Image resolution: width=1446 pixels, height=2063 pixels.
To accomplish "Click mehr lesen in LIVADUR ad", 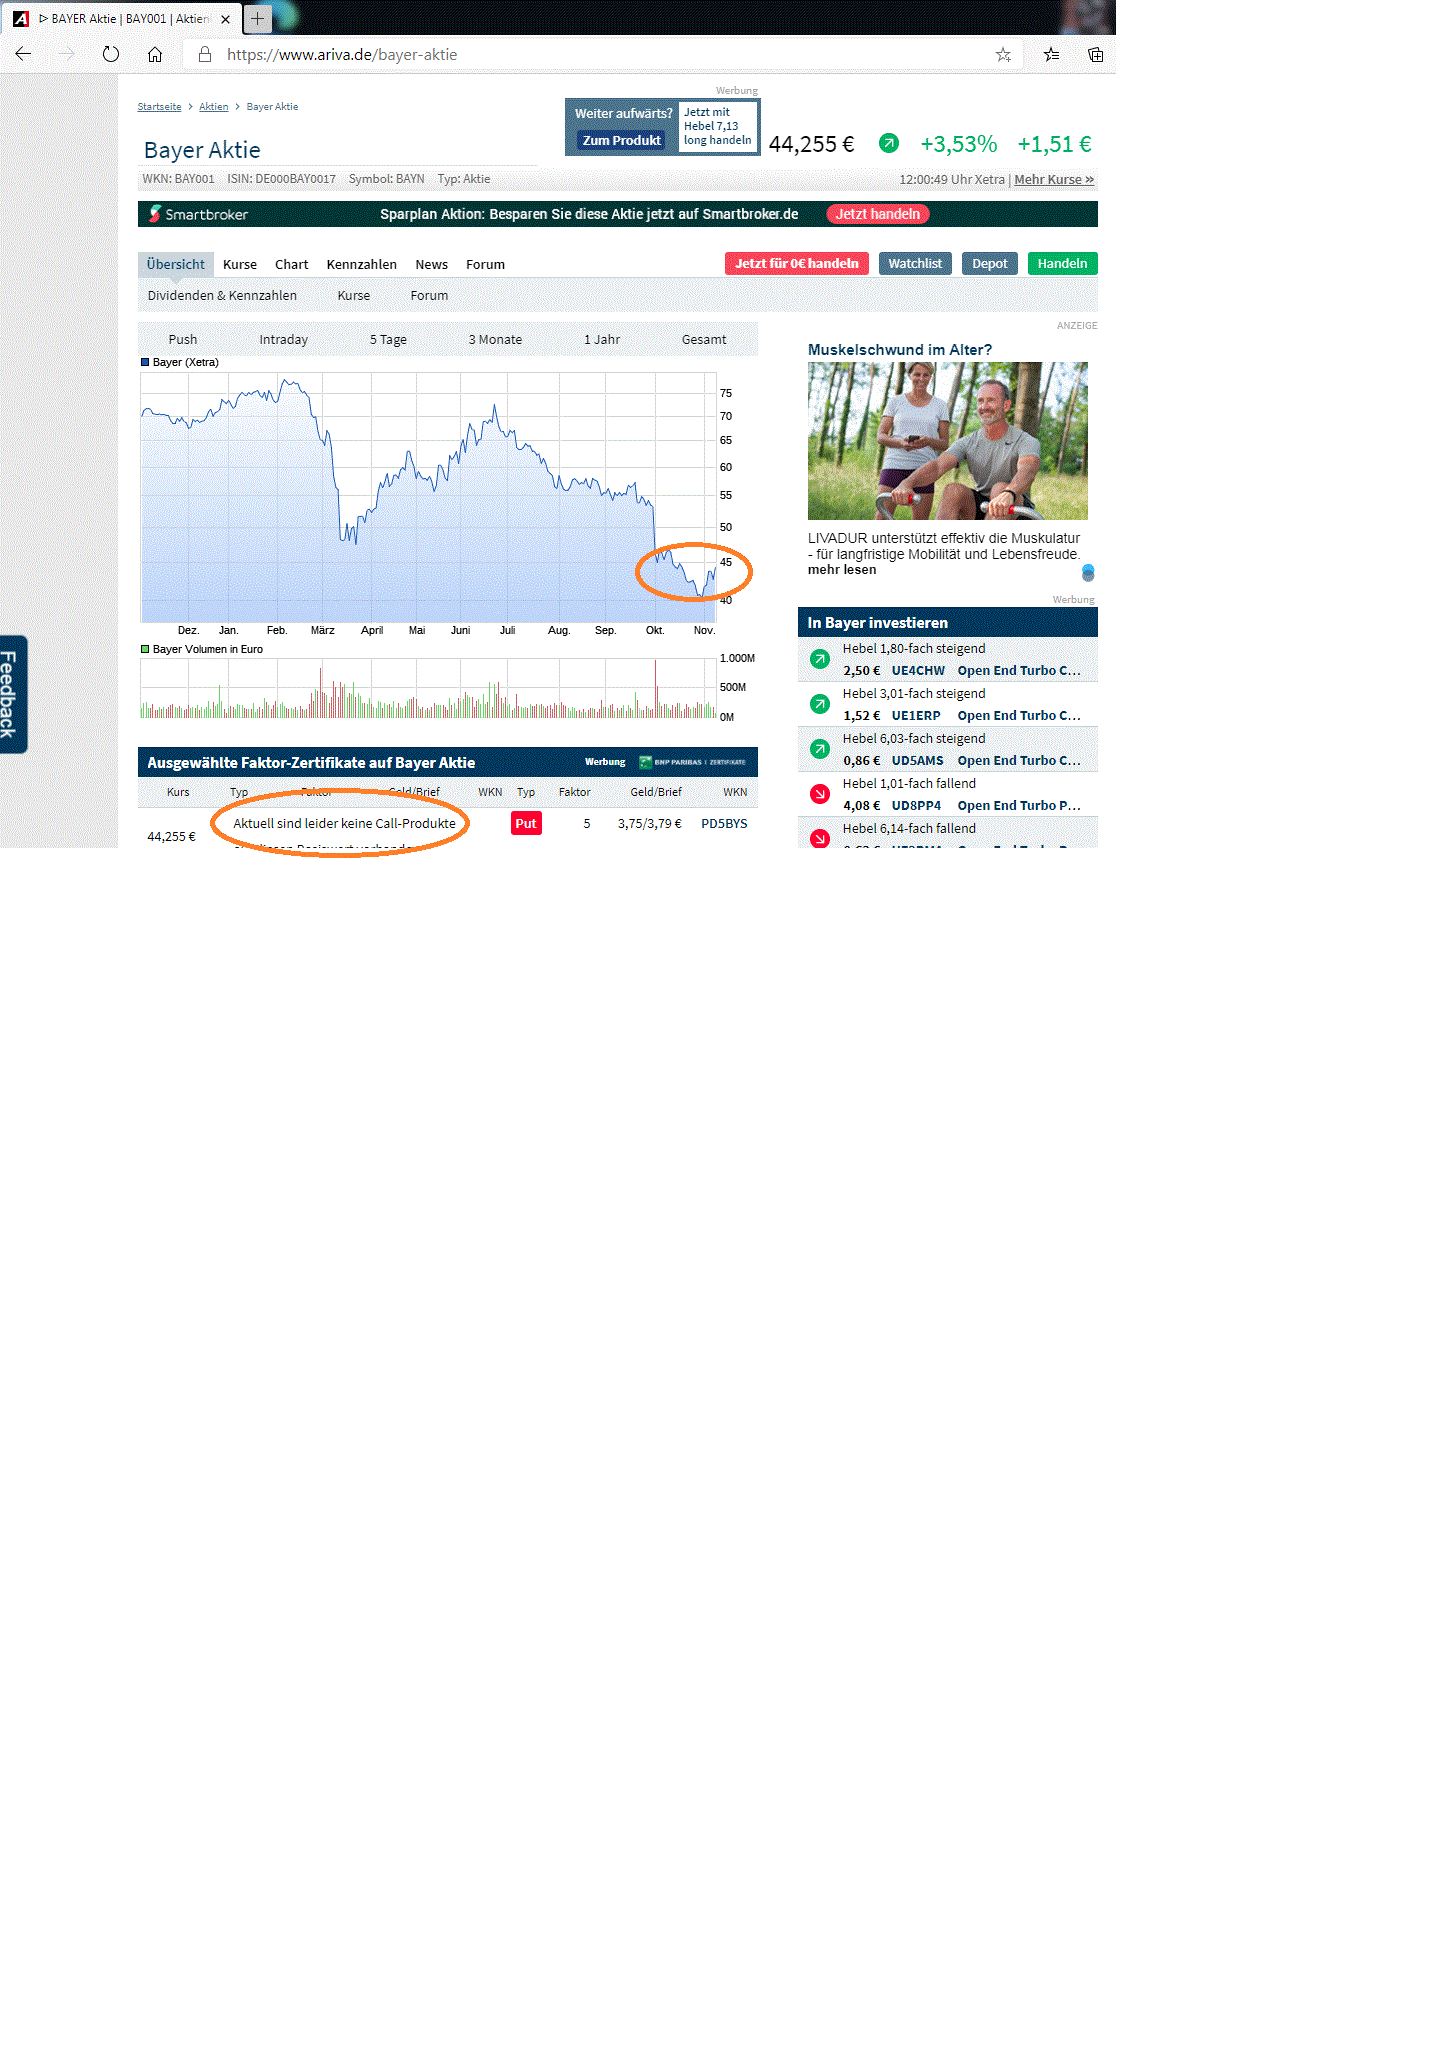I will coord(842,570).
